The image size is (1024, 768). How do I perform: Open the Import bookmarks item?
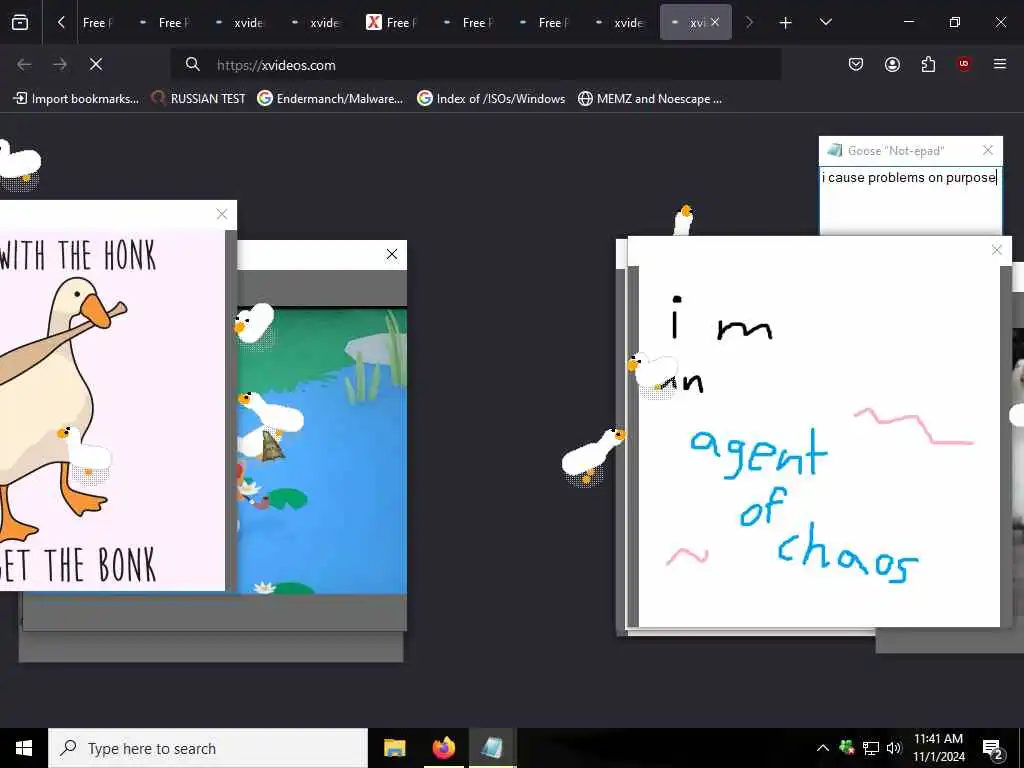click(76, 99)
